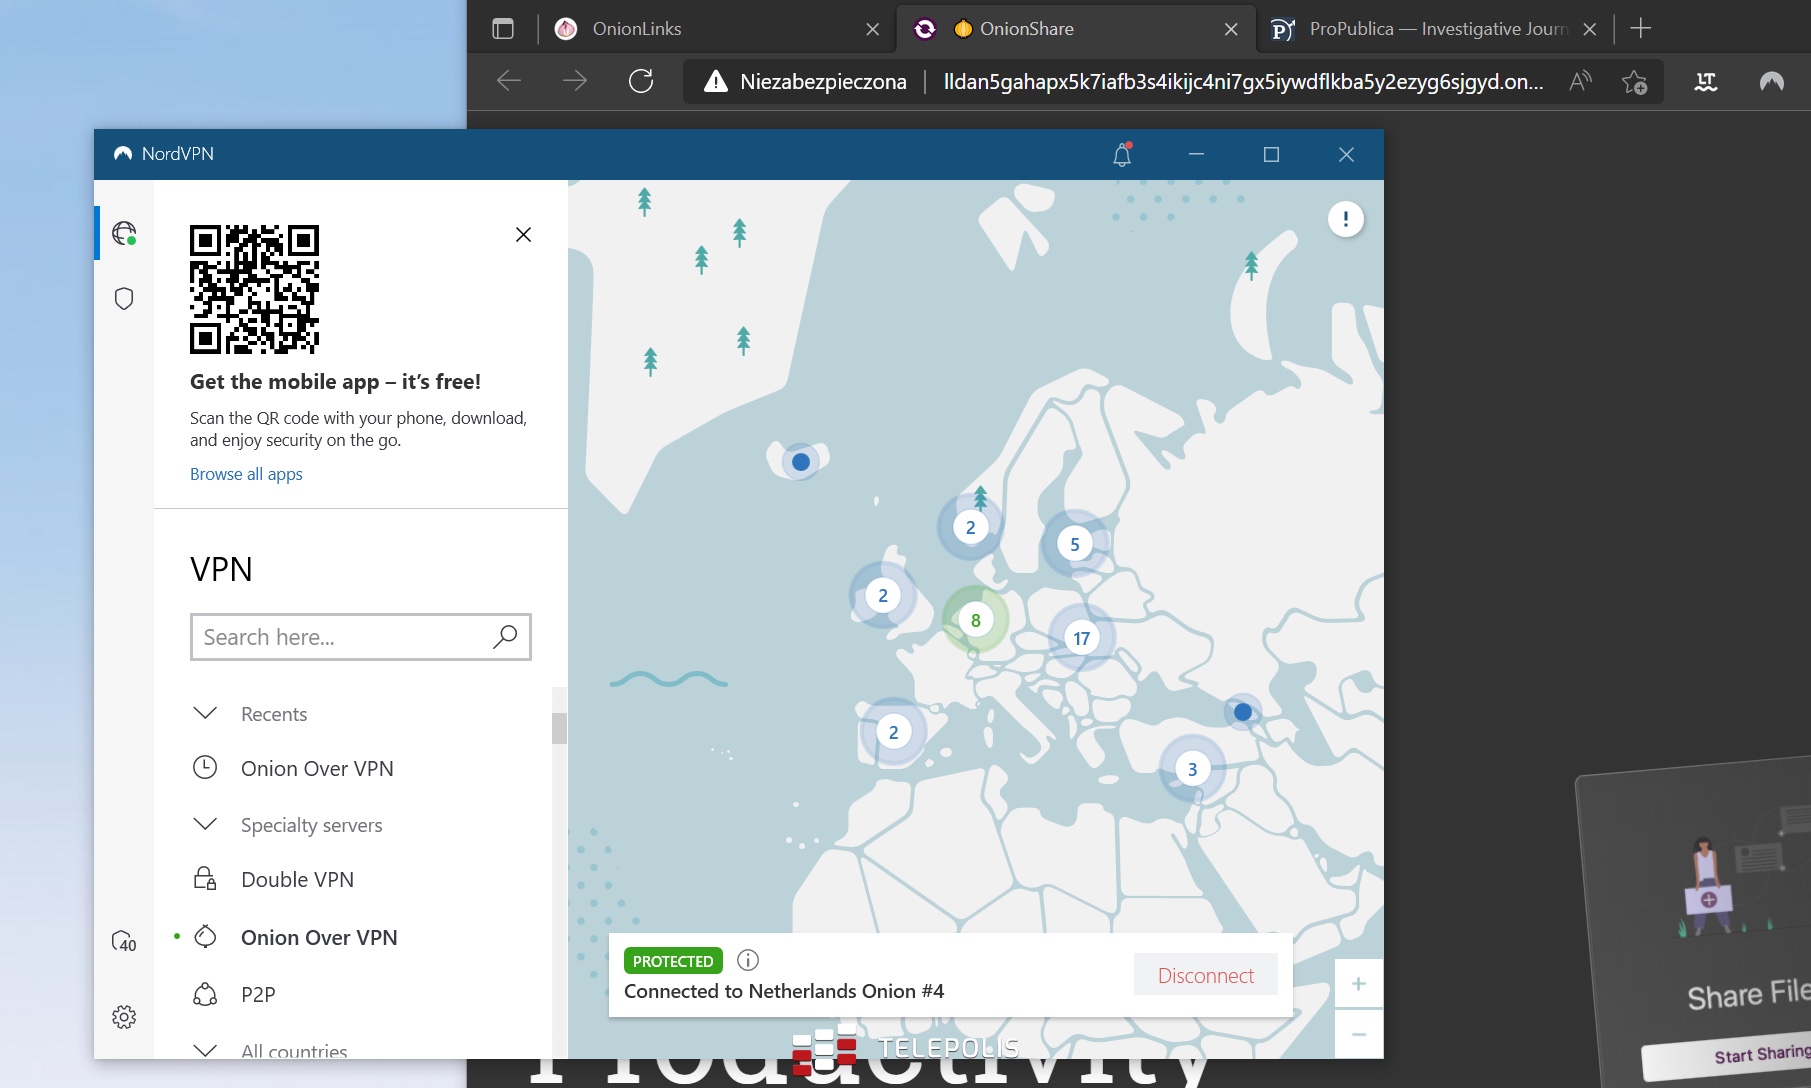
Task: Click the read aloud icon in address bar
Action: coord(1581,81)
